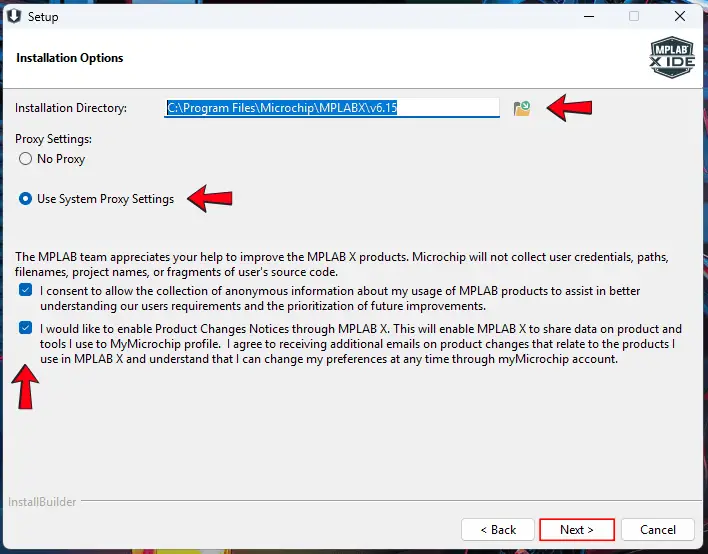Close the Setup installer window

pos(681,16)
